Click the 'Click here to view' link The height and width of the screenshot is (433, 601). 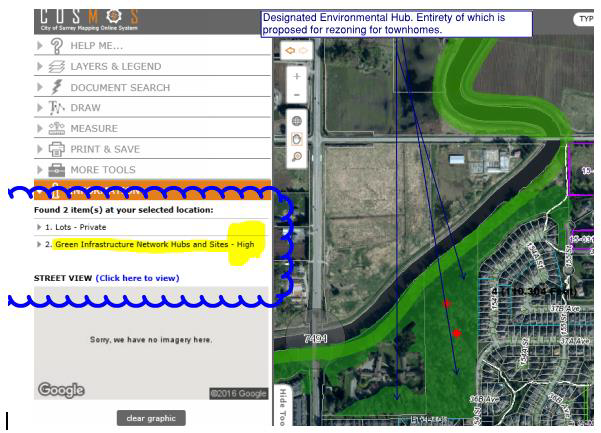pos(137,278)
